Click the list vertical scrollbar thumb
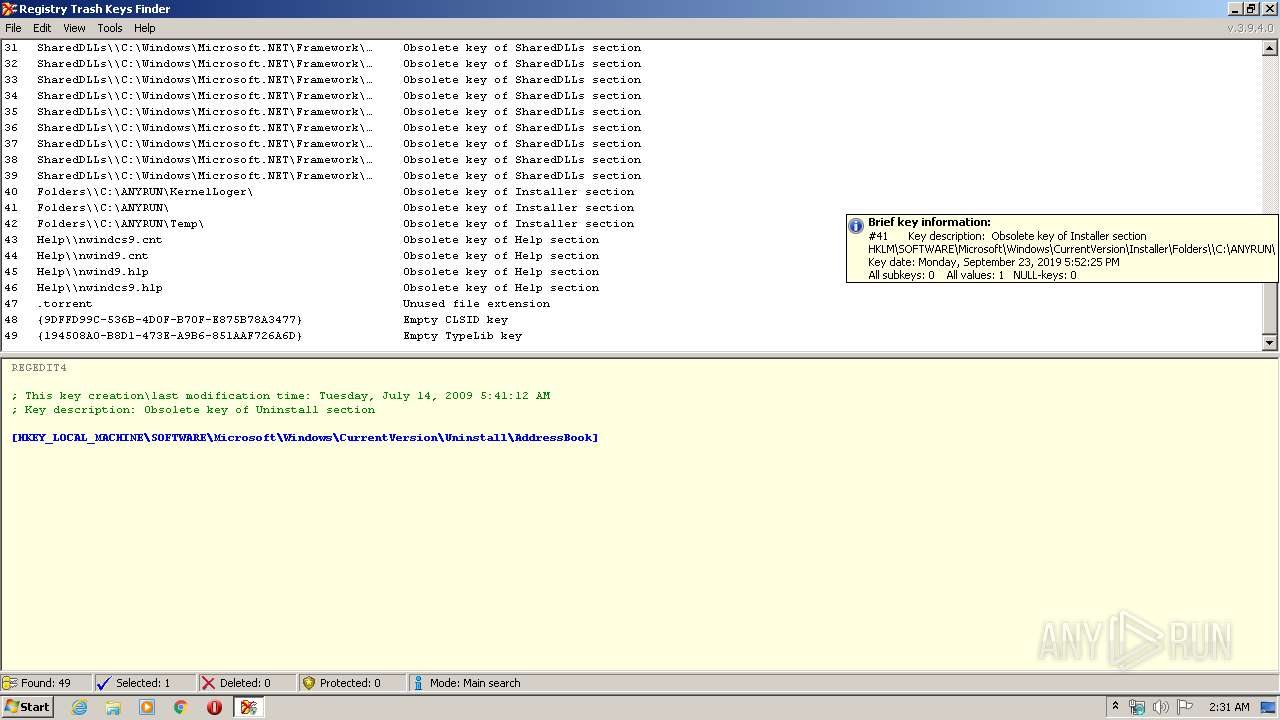 click(x=1270, y=307)
